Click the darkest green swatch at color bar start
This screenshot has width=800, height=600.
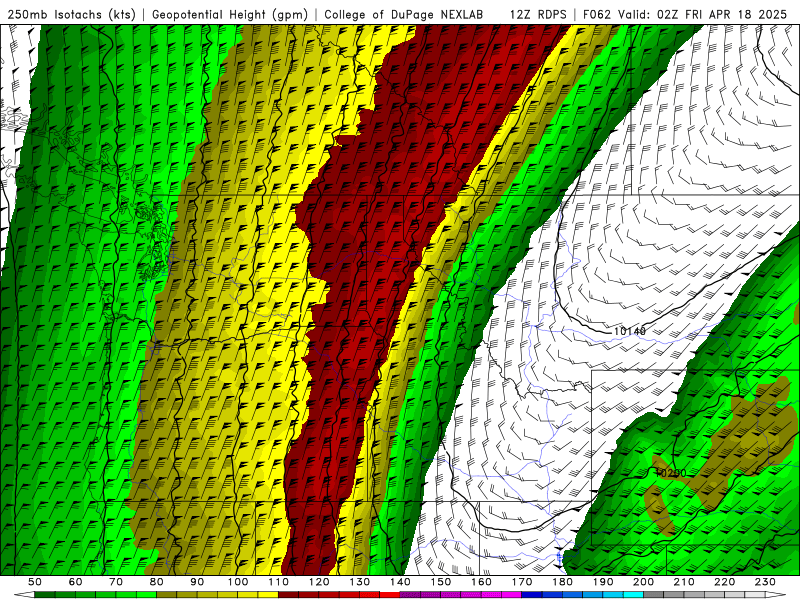pos(45,595)
